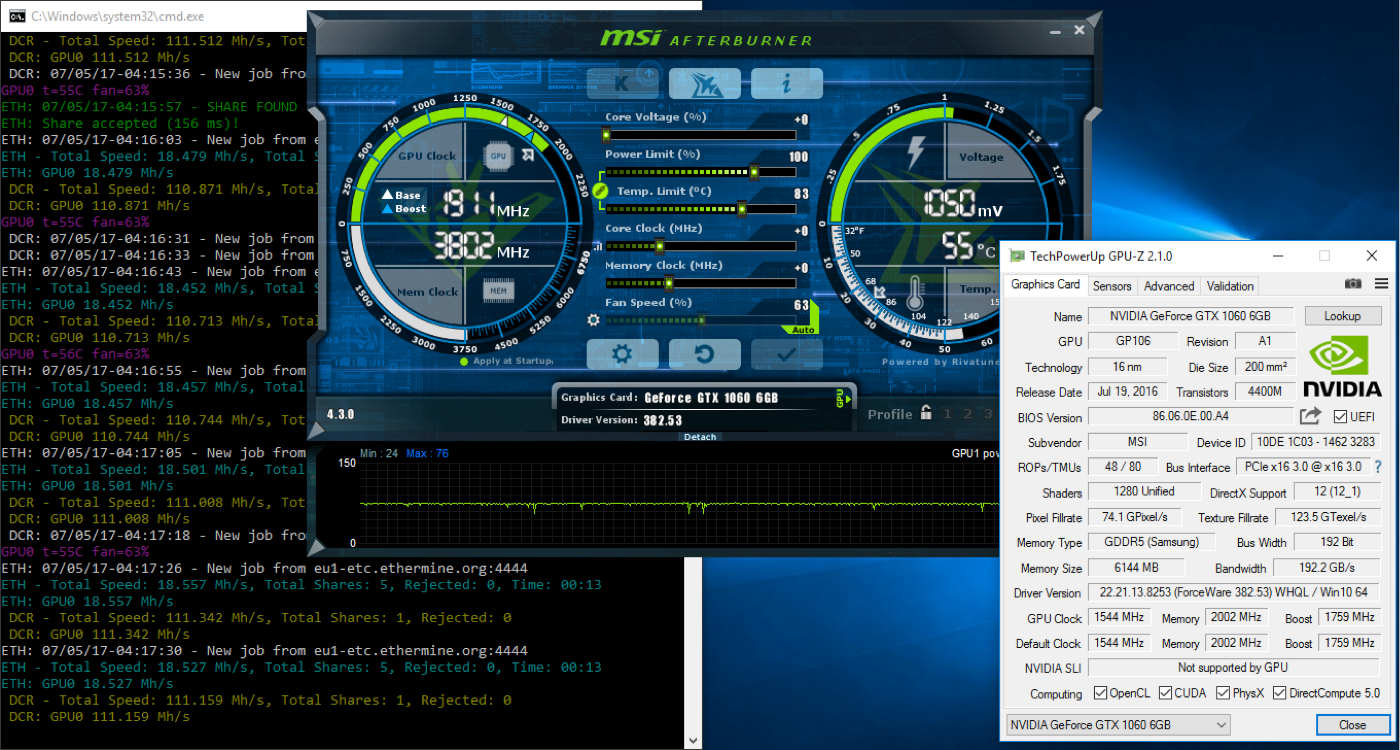Toggle the CUDA checkbox
The image size is (1400, 750).
pos(1164,693)
